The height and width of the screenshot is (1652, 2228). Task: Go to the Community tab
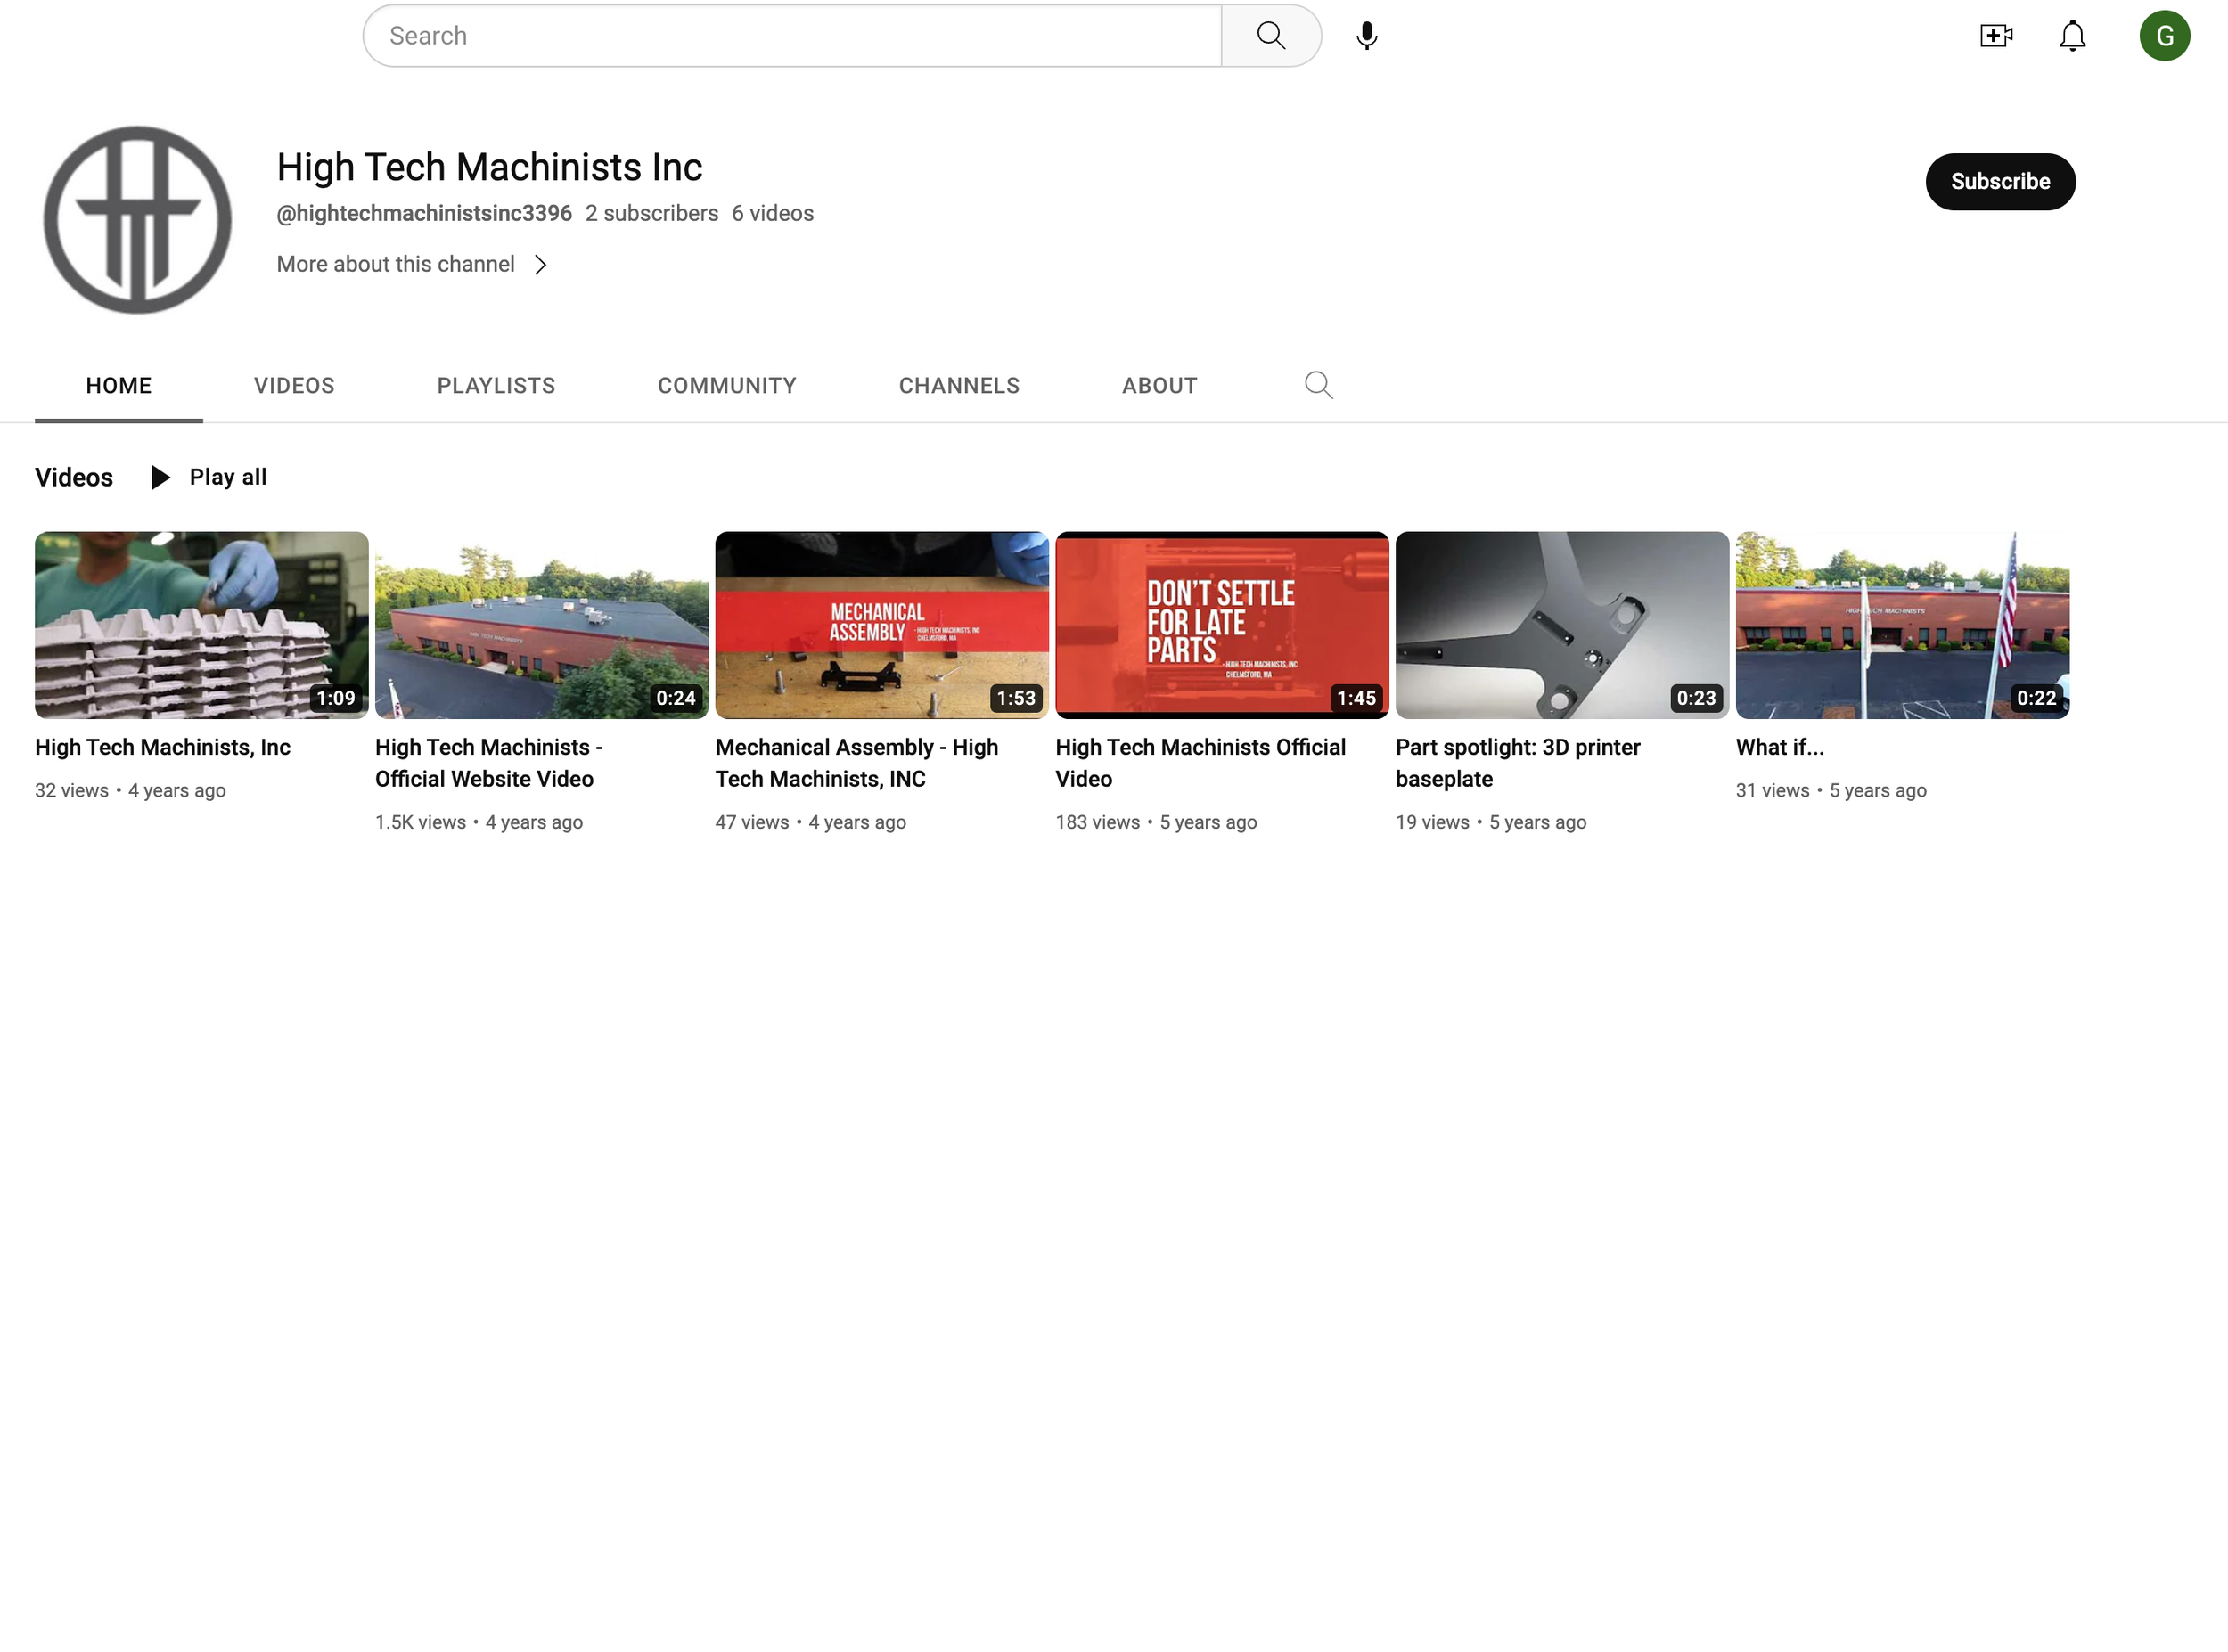(726, 385)
